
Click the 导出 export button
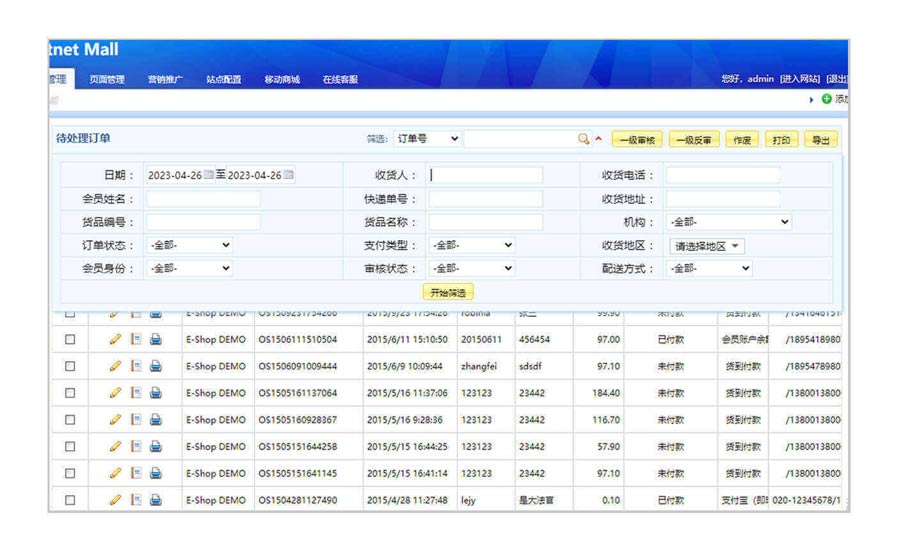[x=820, y=140]
